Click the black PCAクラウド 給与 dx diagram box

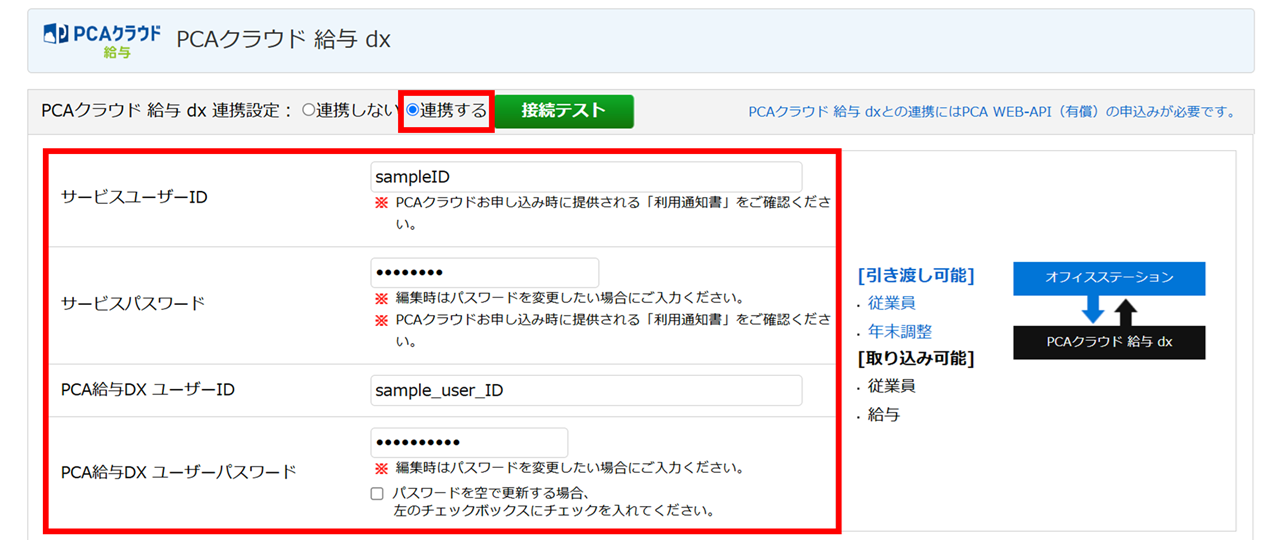[x=1109, y=342]
